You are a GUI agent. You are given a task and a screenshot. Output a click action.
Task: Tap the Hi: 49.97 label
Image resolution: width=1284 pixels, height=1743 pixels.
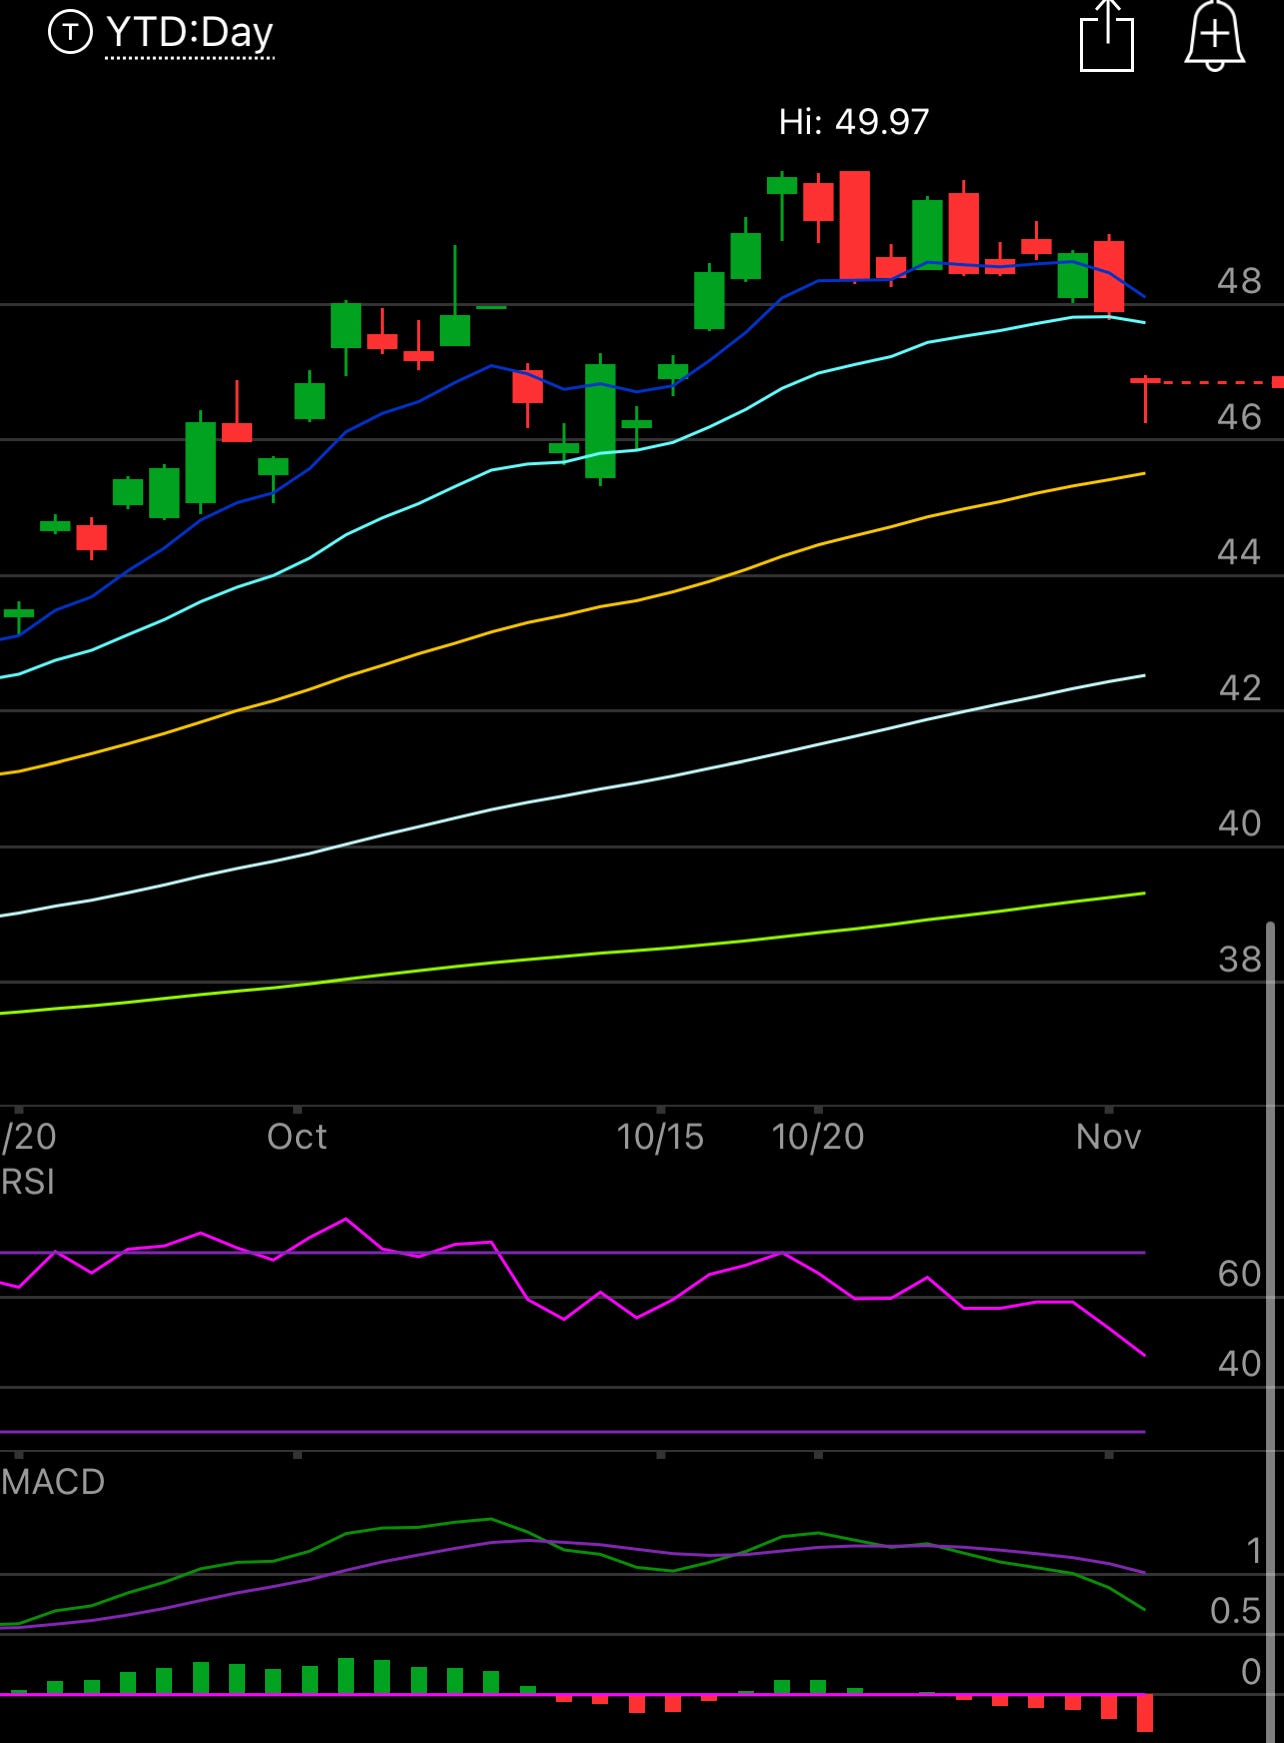(854, 122)
